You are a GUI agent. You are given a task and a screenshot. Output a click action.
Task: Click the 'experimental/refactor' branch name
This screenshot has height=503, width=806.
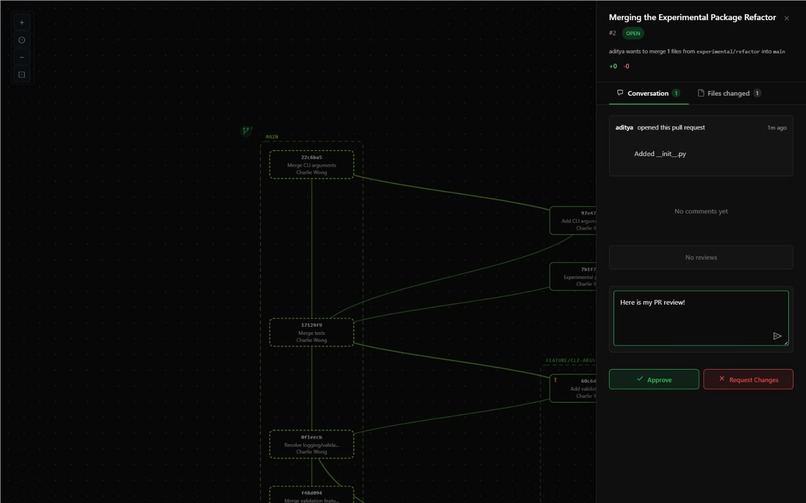point(728,51)
